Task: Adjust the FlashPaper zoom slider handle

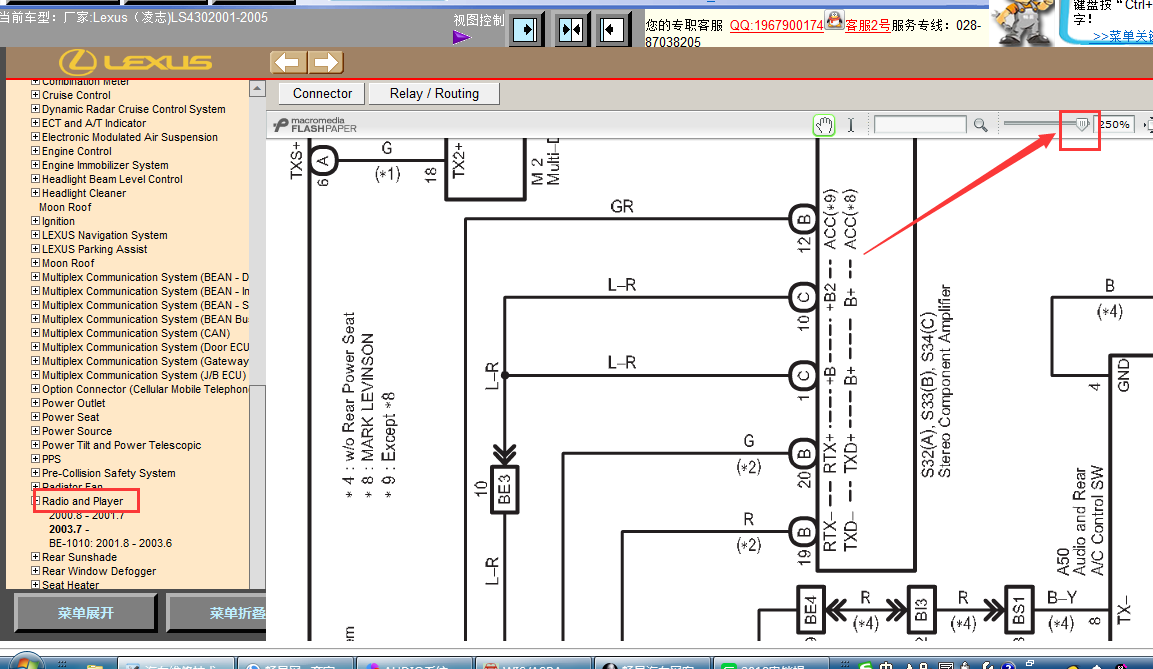Action: 1082,124
